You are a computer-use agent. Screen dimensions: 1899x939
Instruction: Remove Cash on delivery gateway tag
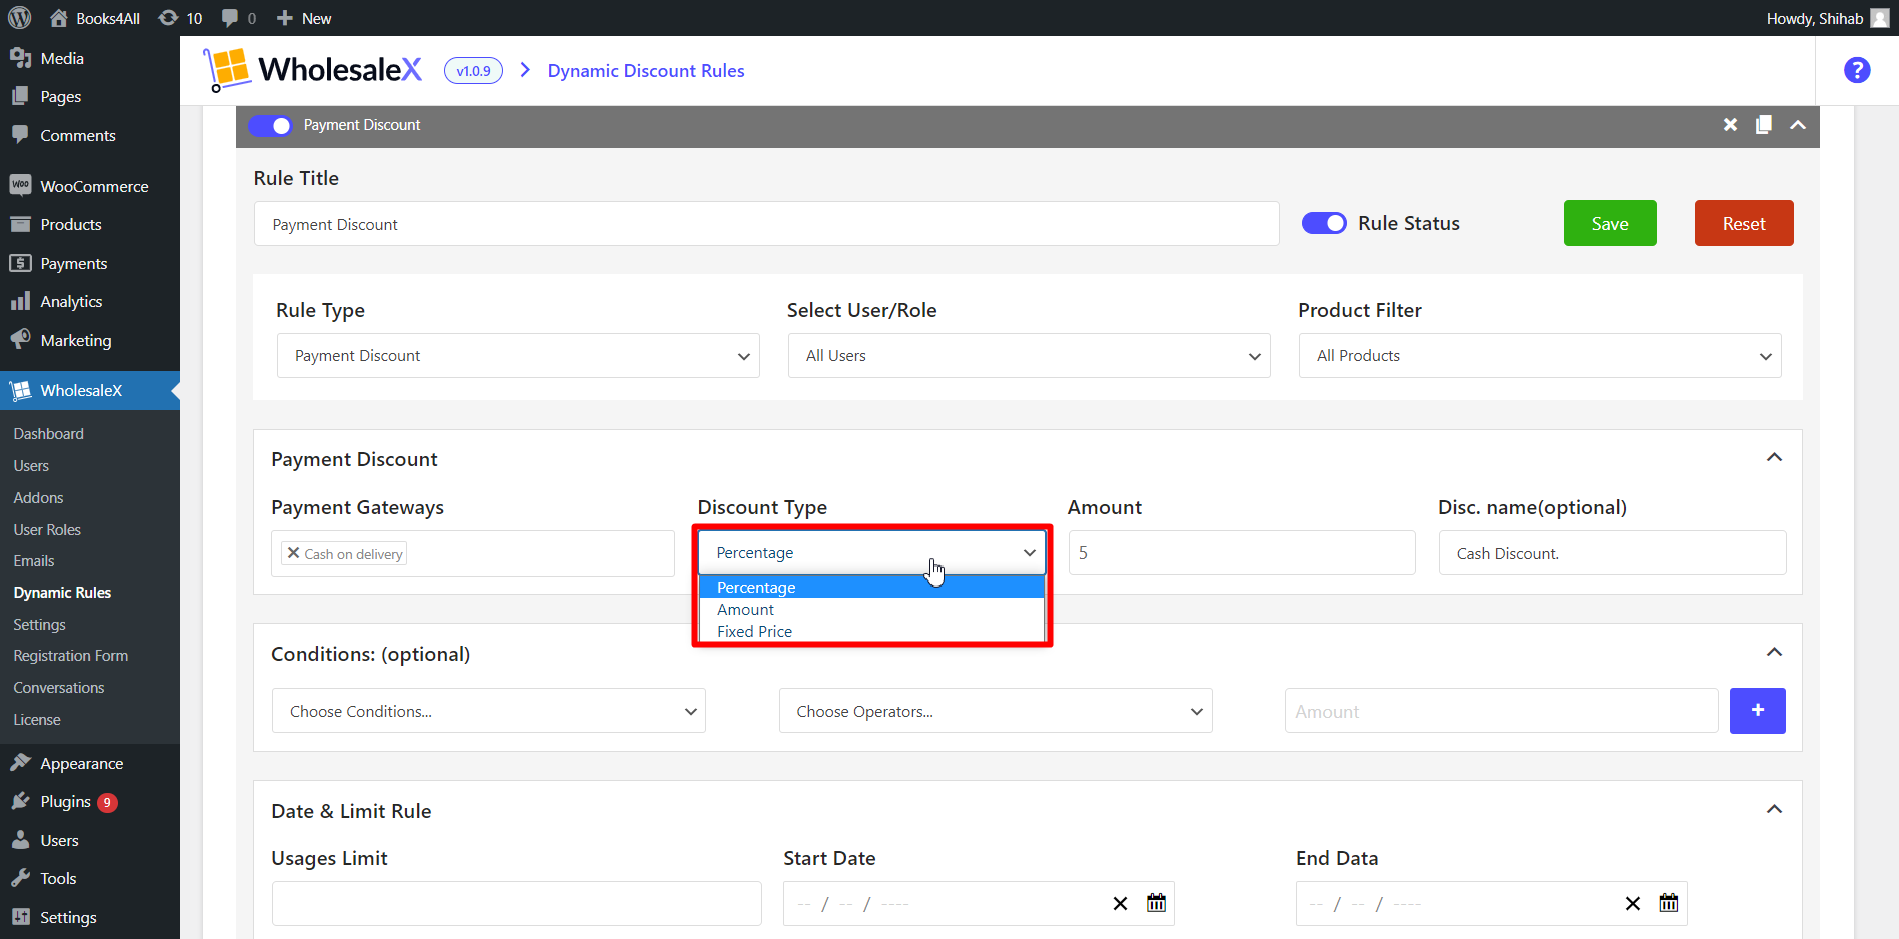click(x=293, y=553)
